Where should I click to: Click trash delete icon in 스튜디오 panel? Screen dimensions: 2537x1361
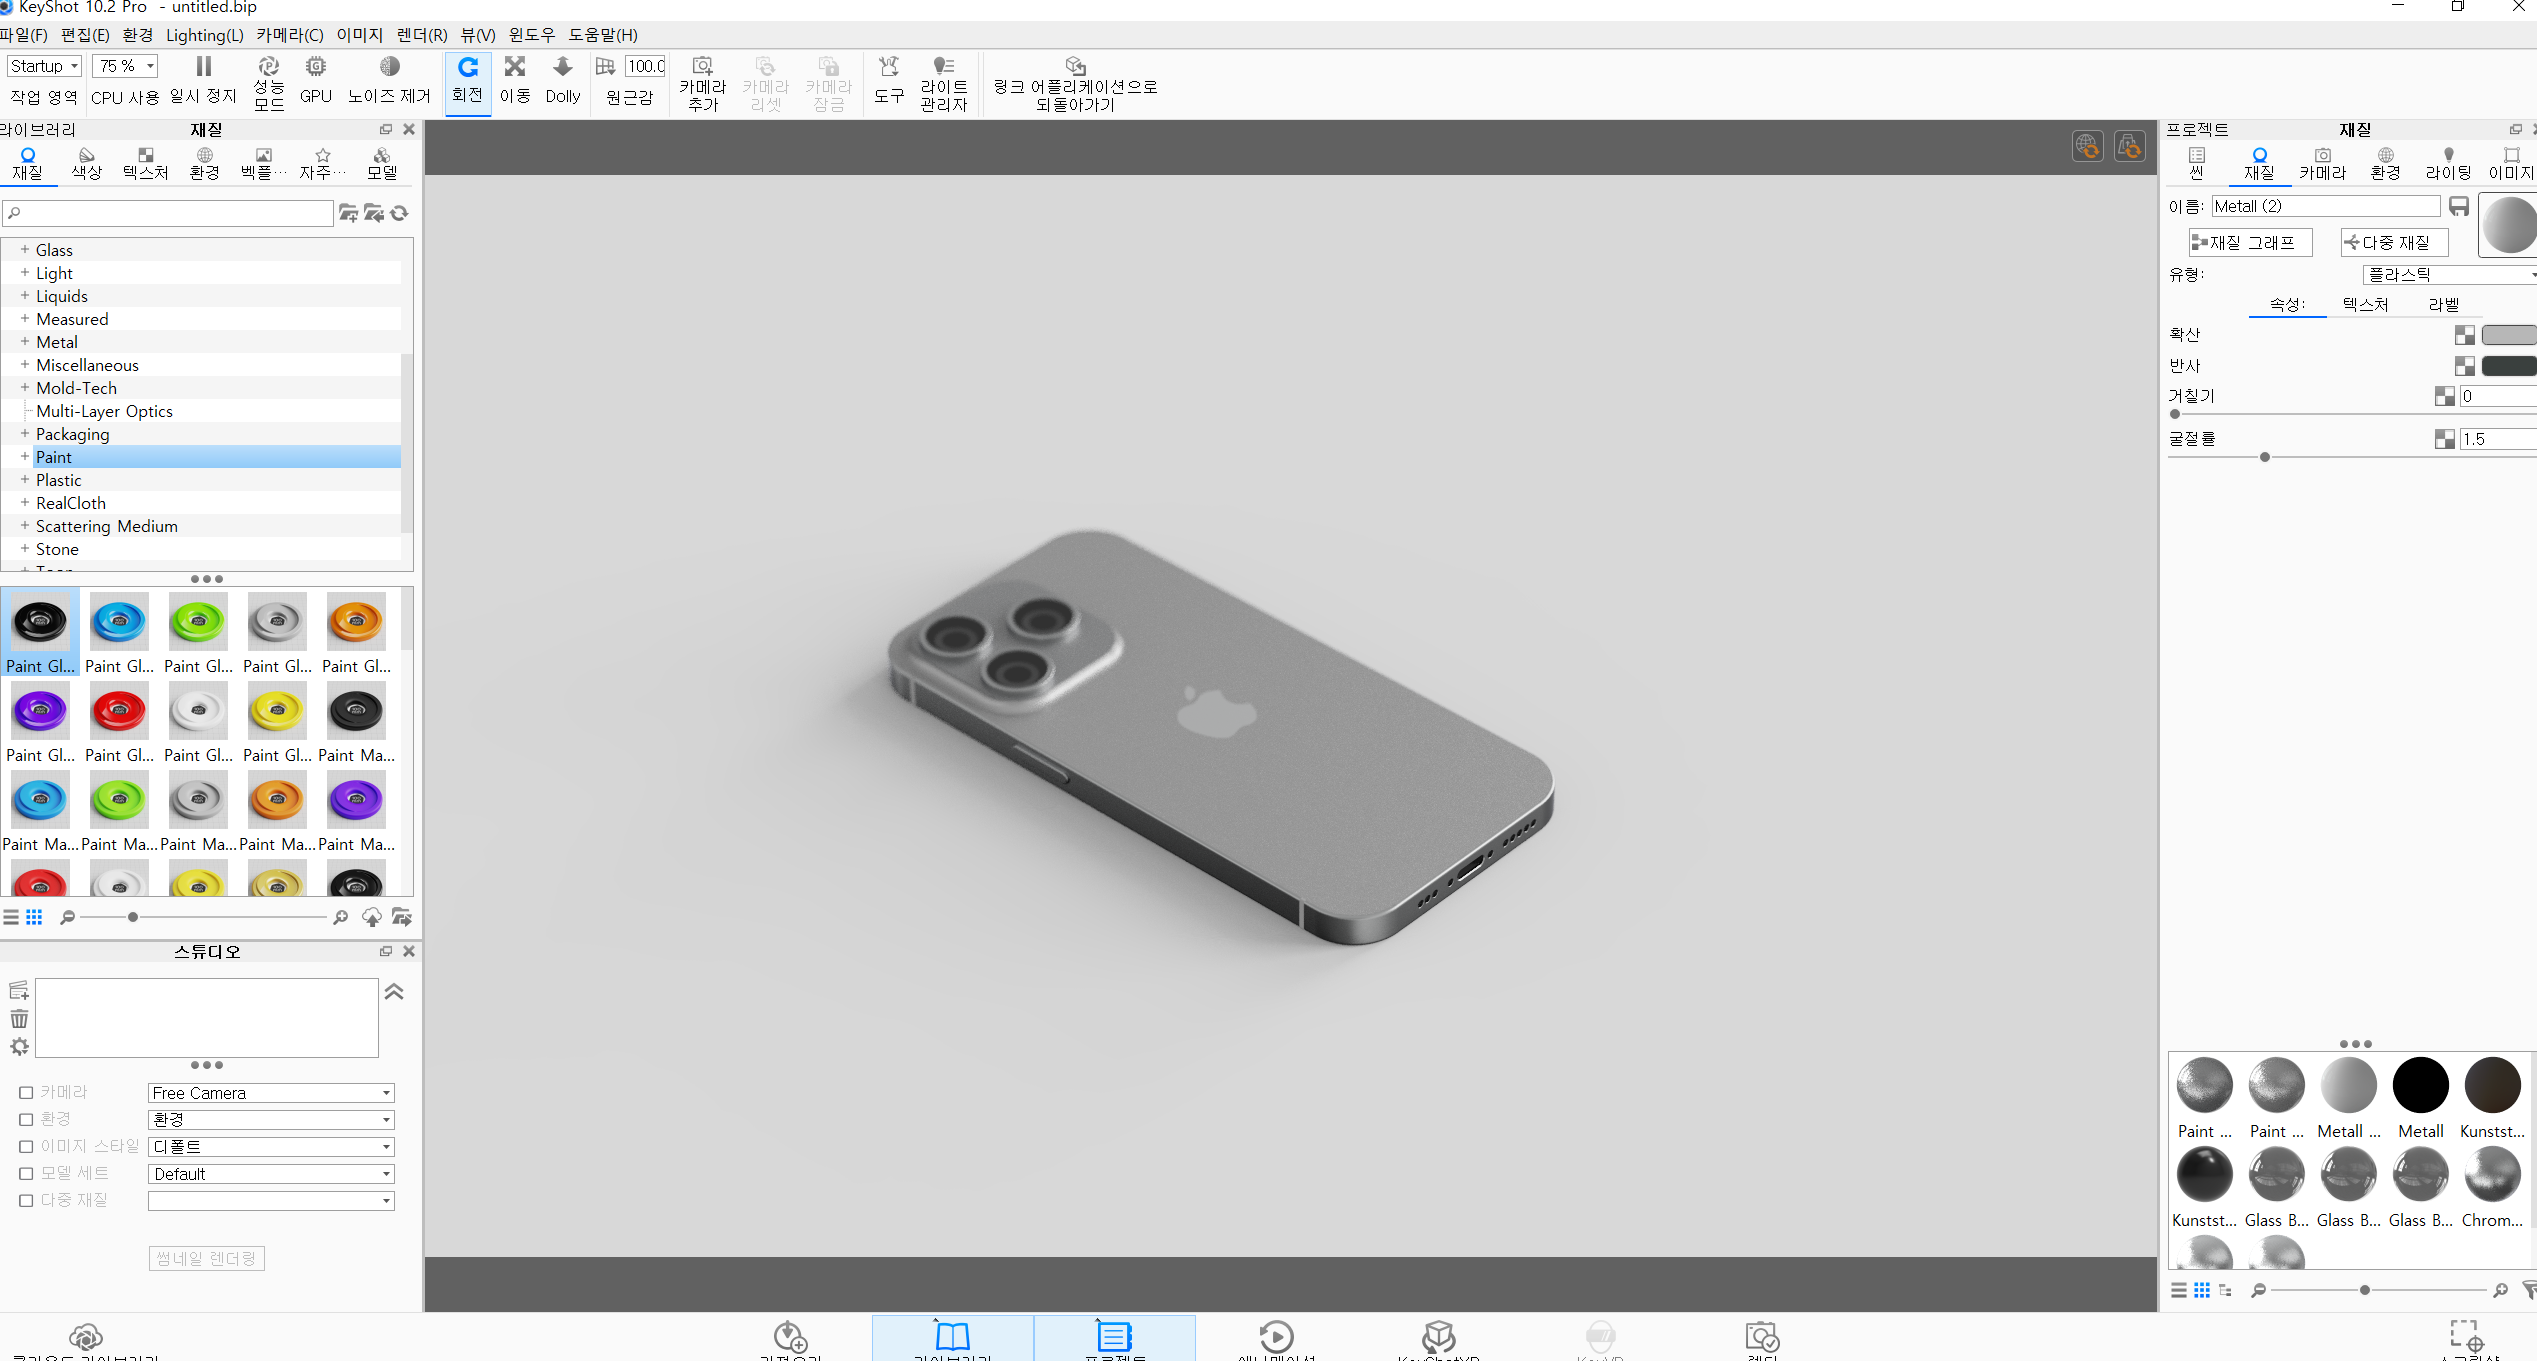19,1019
